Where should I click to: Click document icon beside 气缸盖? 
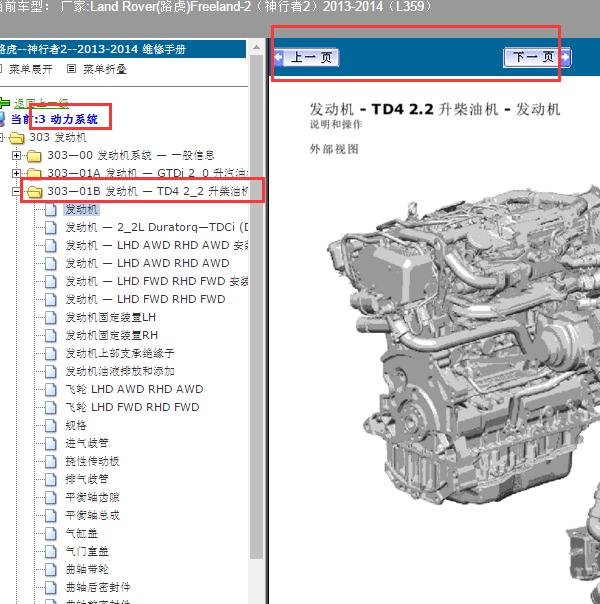click(x=50, y=534)
